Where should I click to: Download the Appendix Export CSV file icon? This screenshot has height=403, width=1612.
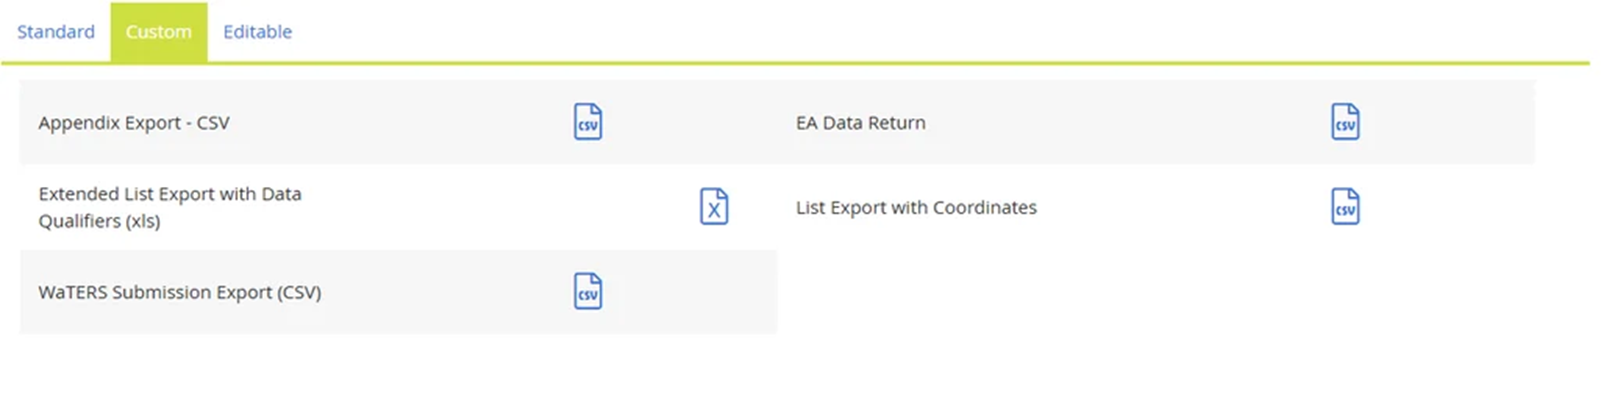588,122
